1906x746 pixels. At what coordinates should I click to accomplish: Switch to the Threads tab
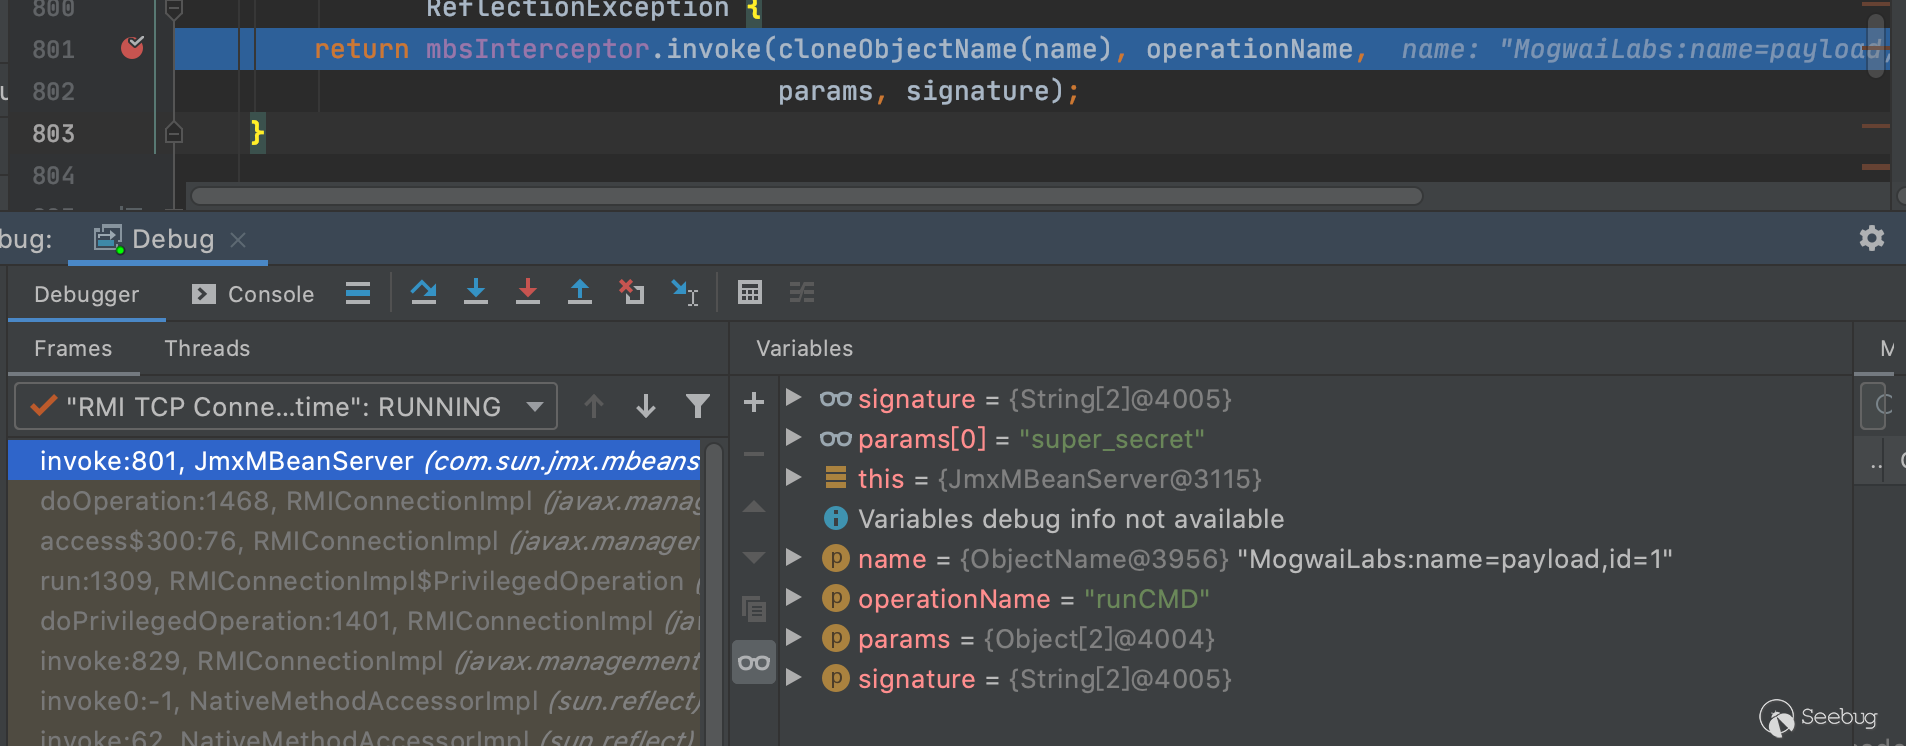(x=207, y=348)
